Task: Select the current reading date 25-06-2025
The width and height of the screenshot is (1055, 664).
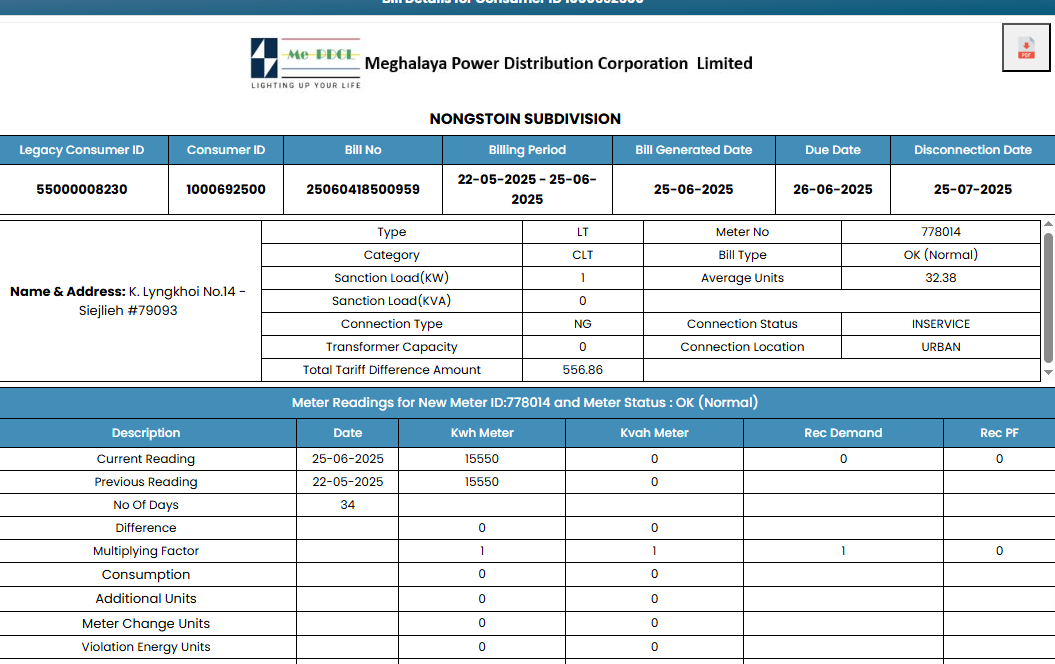Action: [x=348, y=459]
